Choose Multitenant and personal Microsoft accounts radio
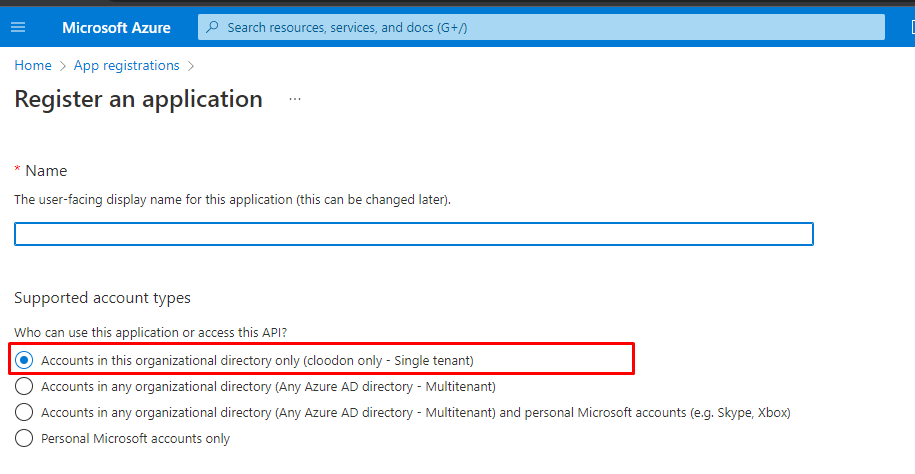Image resolution: width=915 pixels, height=474 pixels. (x=24, y=413)
